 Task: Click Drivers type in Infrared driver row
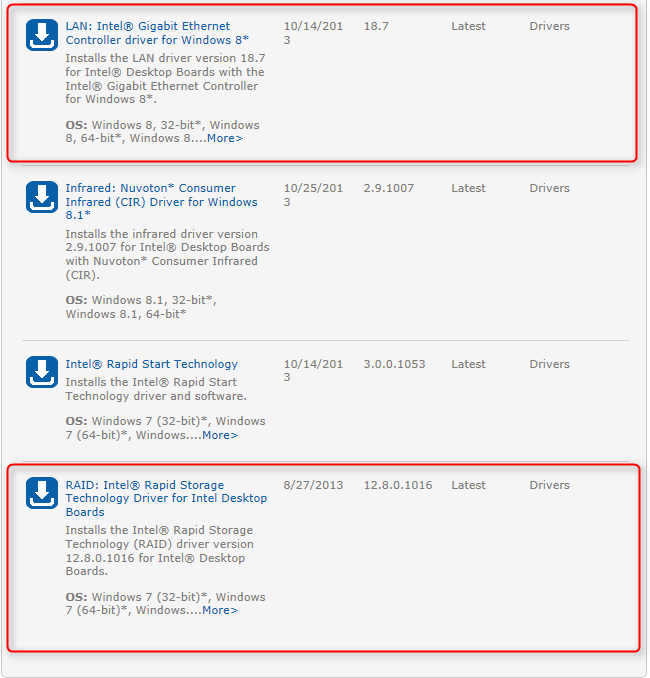click(x=550, y=188)
